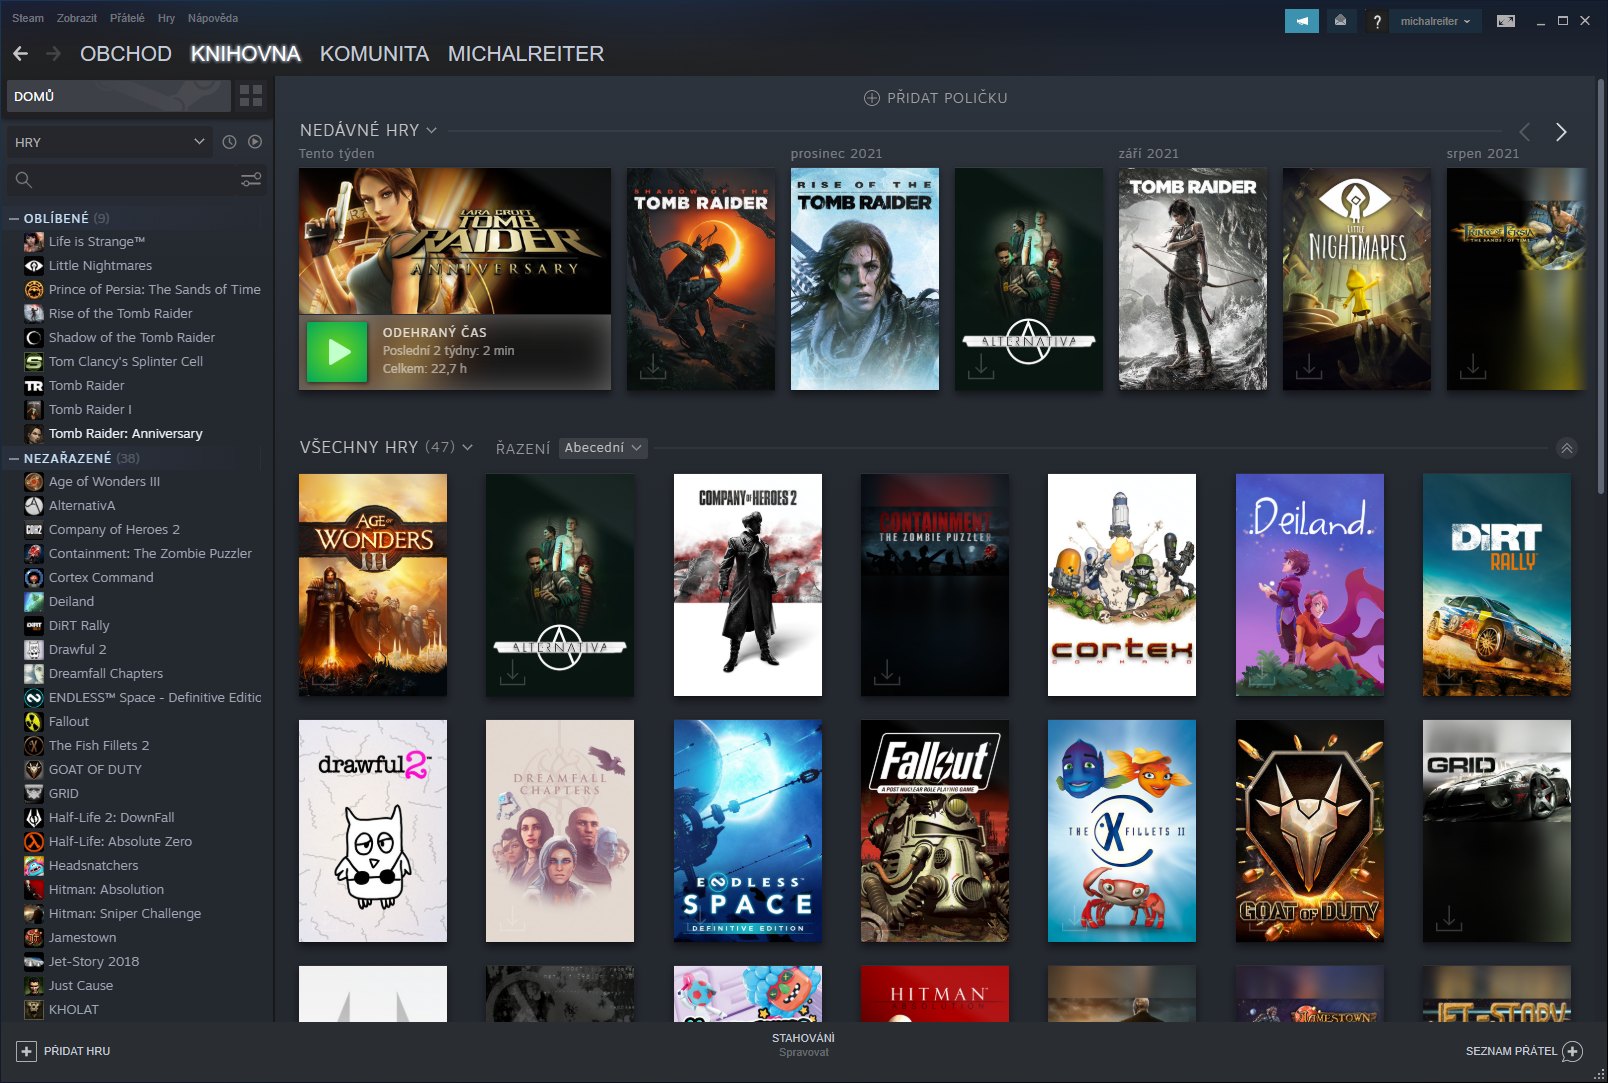This screenshot has width=1608, height=1083.
Task: Click Tom Clancy's Splinter Cell sidebar icon
Action: point(34,362)
